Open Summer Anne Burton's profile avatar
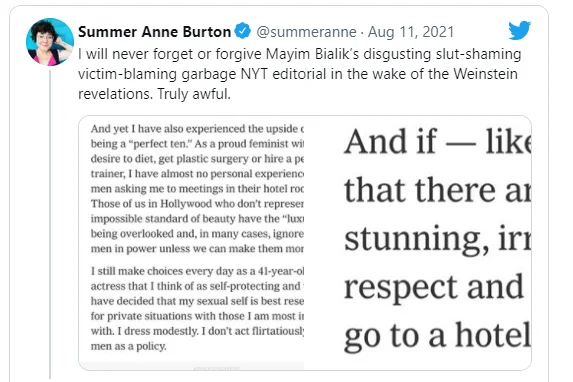This screenshot has width=573, height=382. pos(50,42)
